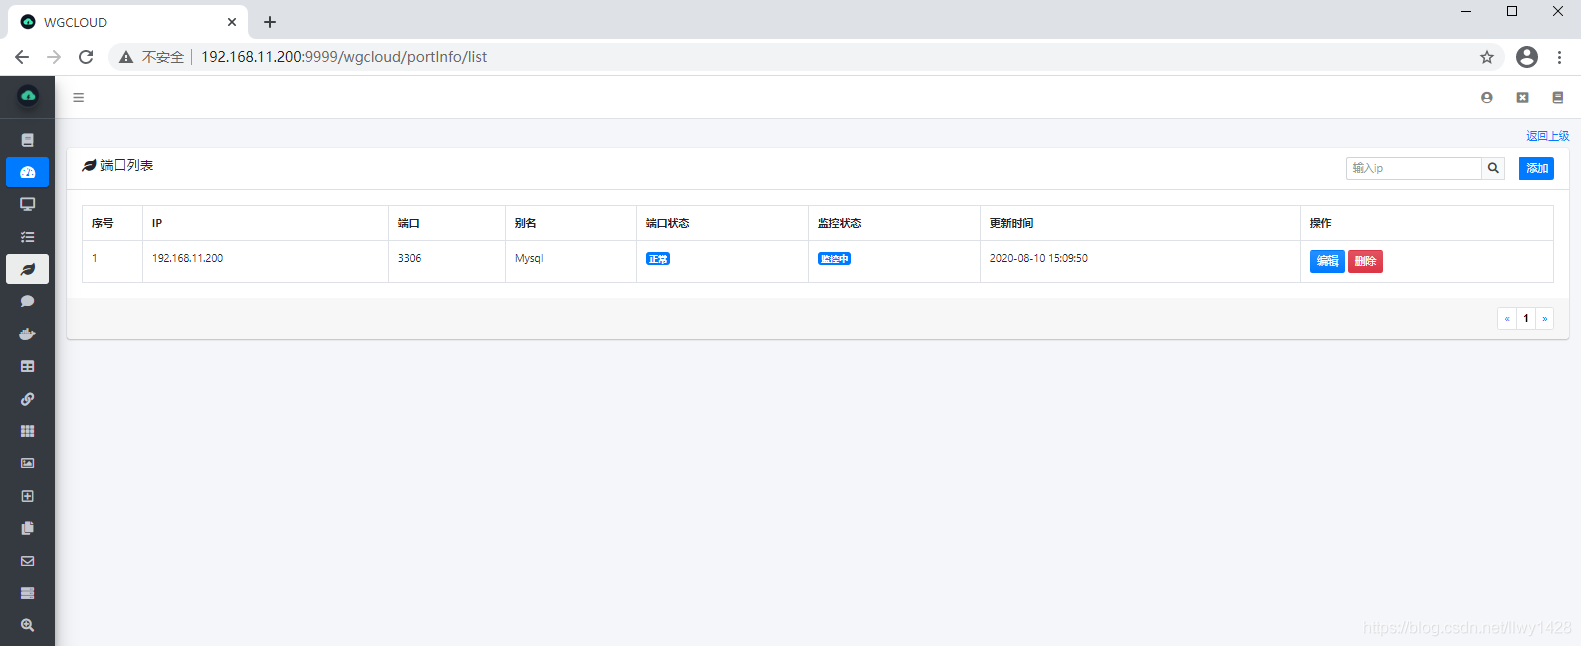
Task: Focus the 输入ip search field
Action: click(x=1413, y=168)
